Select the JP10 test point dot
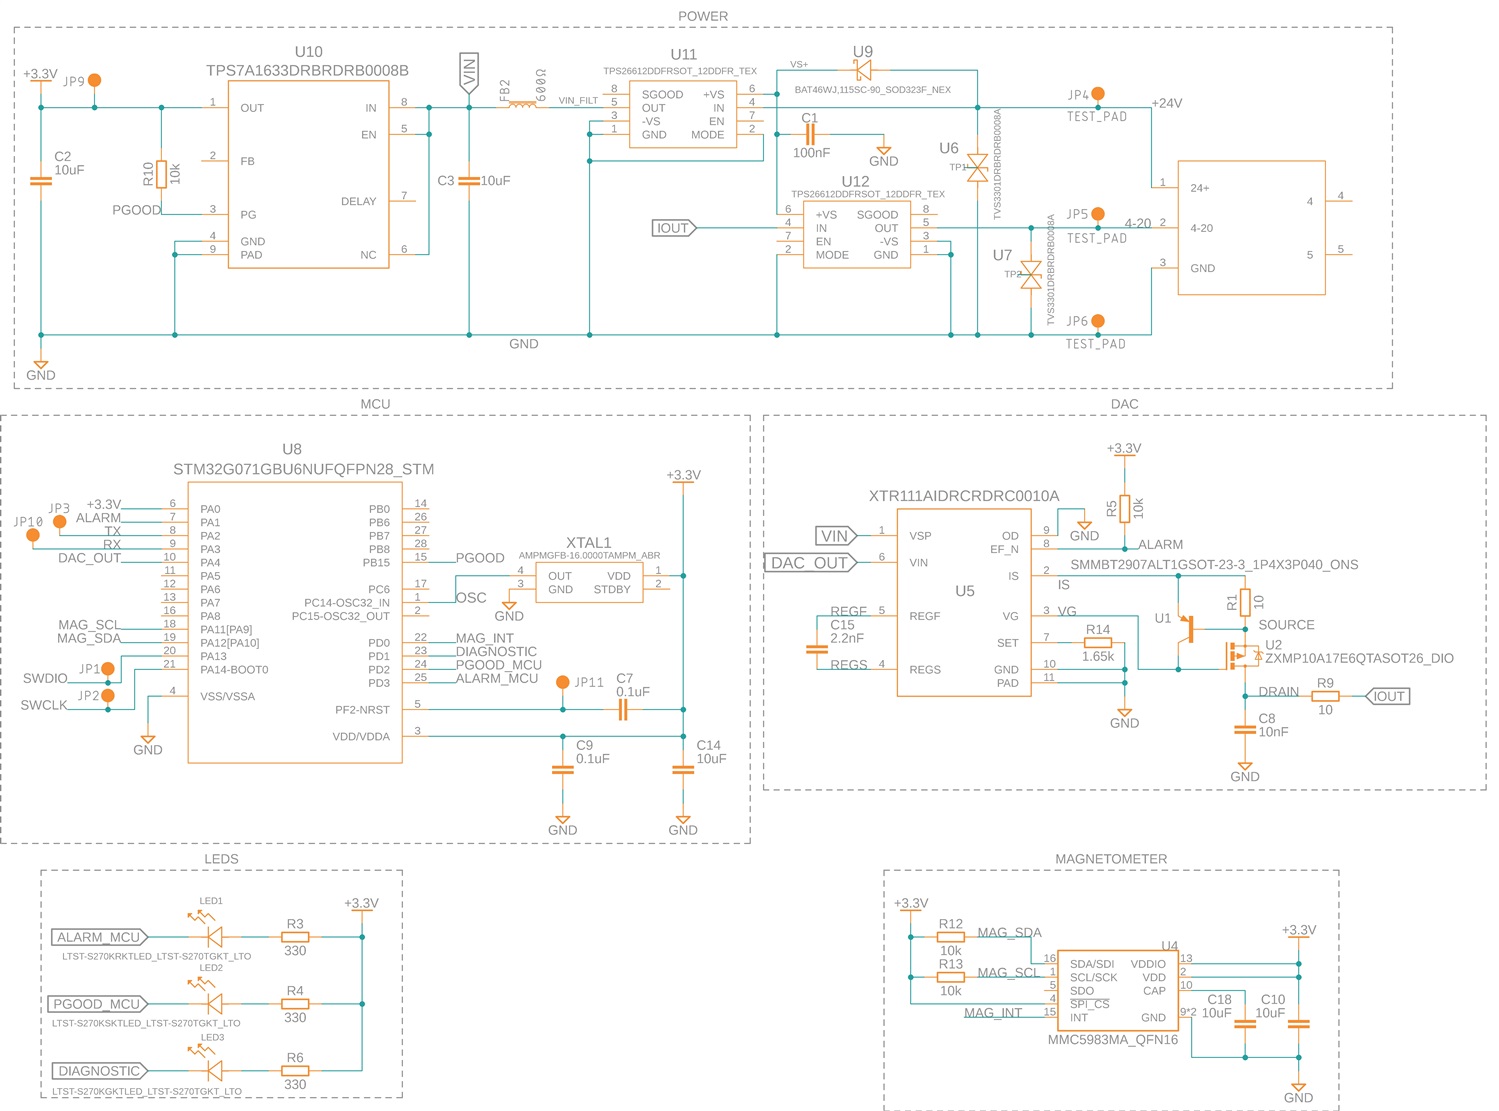Viewport: 1499px width, 1111px height. click(33, 535)
